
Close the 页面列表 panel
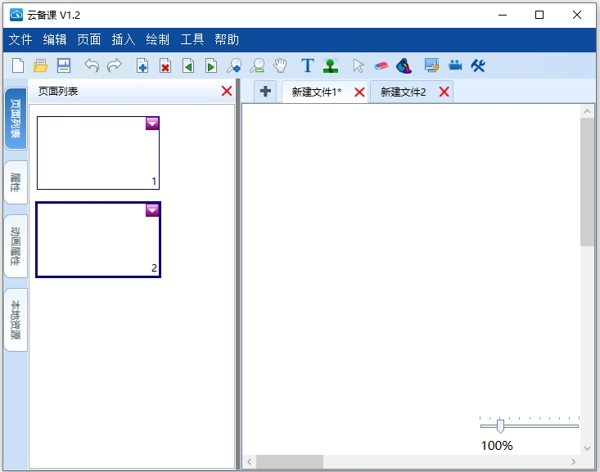[226, 91]
